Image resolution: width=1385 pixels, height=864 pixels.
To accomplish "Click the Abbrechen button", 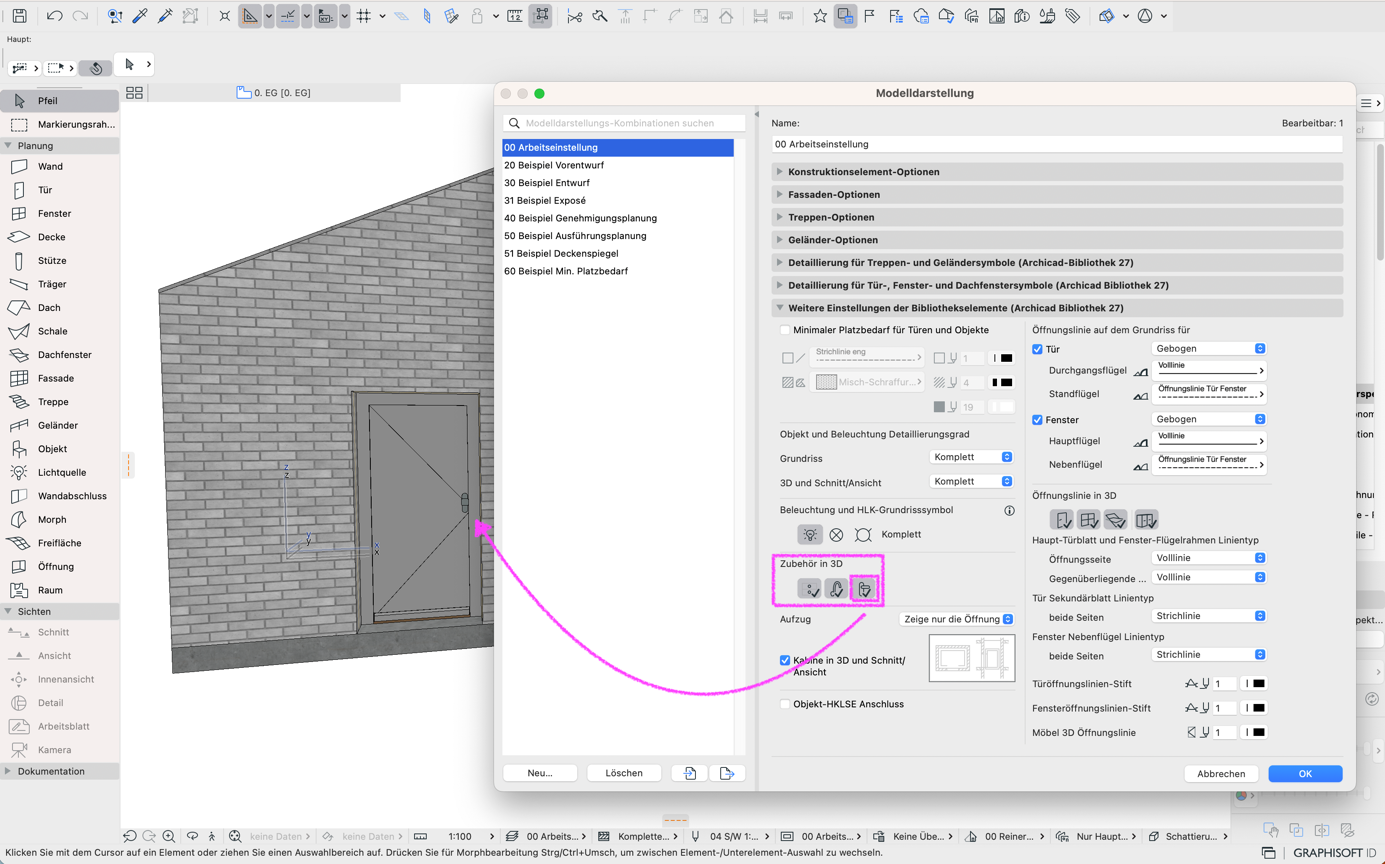I will 1221,773.
